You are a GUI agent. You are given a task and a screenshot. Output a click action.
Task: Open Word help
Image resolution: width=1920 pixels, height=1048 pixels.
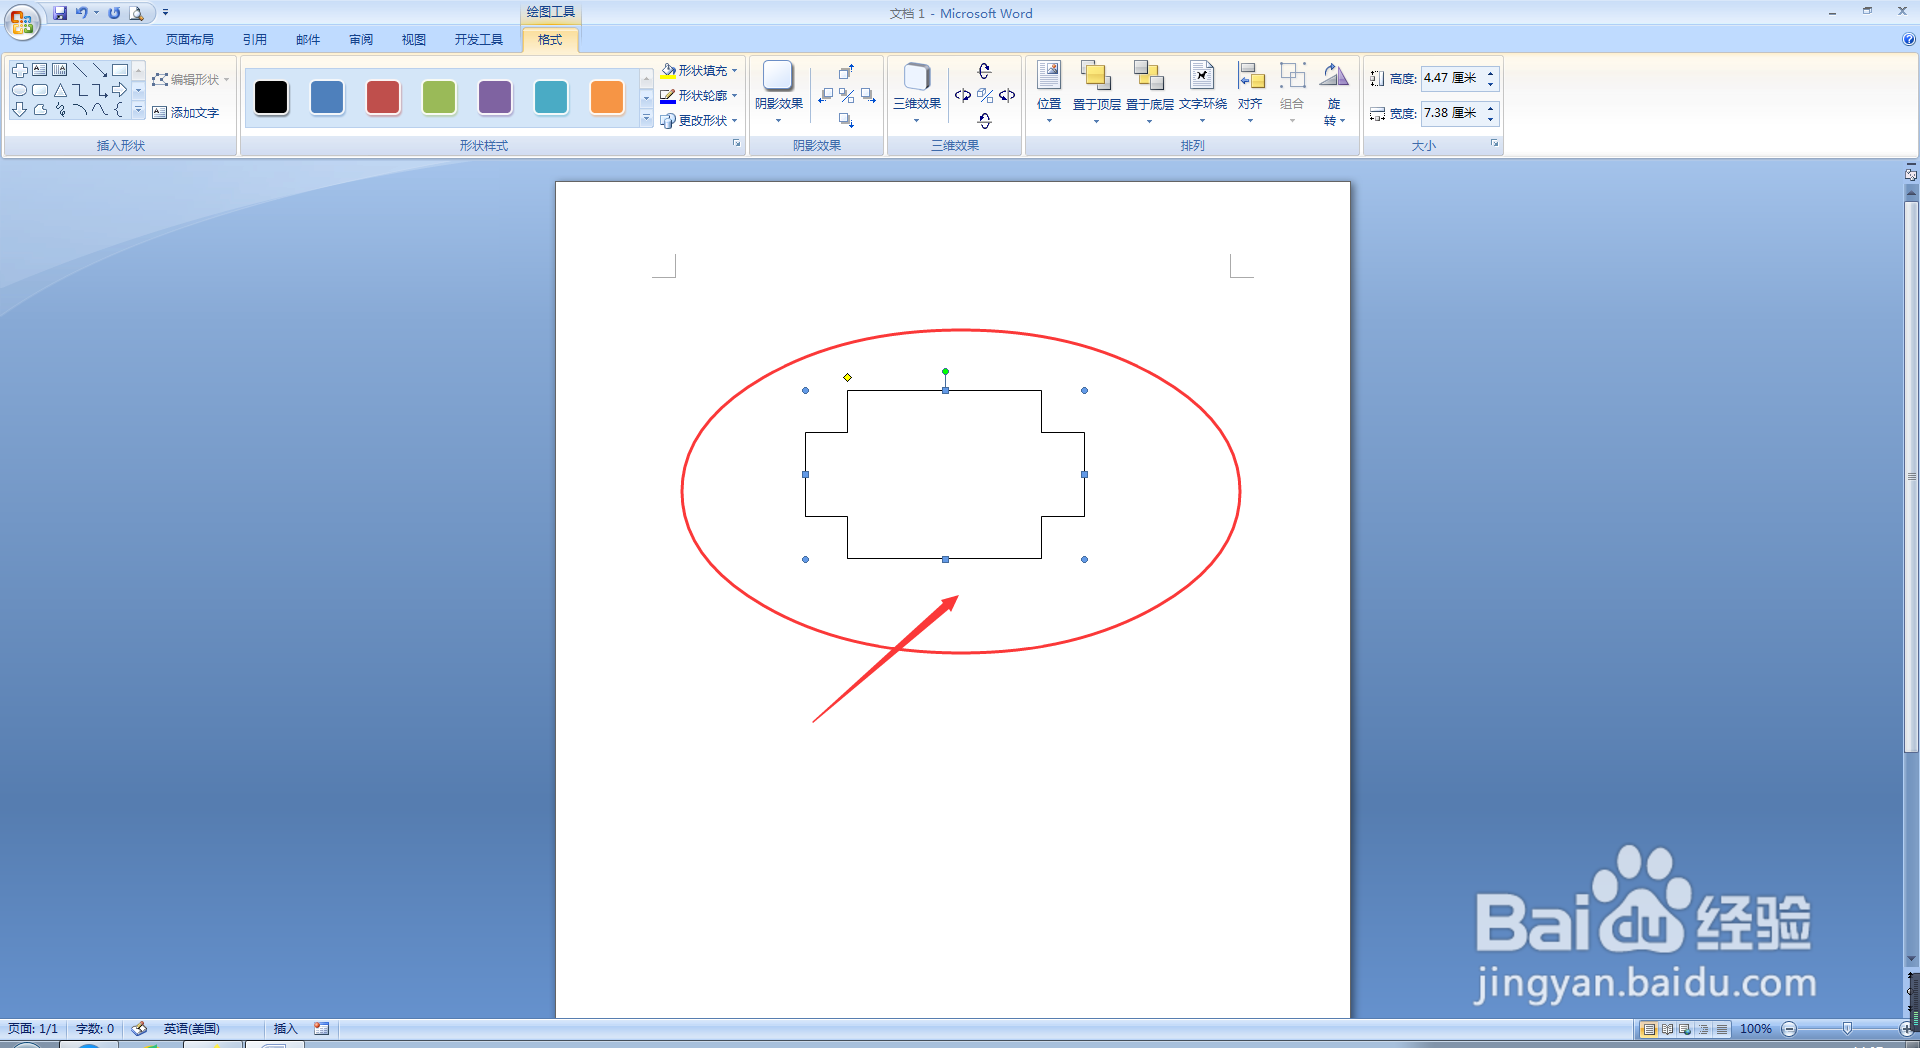click(1909, 40)
